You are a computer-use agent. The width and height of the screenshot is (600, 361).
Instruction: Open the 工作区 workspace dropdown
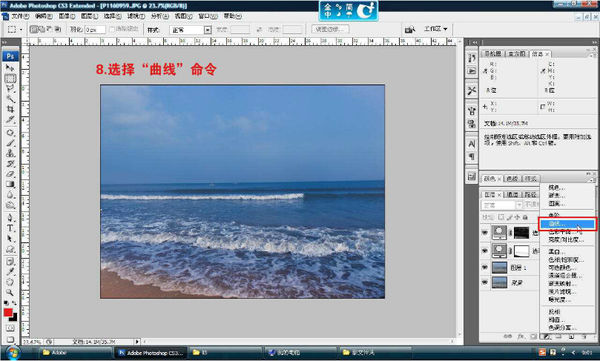[x=435, y=29]
